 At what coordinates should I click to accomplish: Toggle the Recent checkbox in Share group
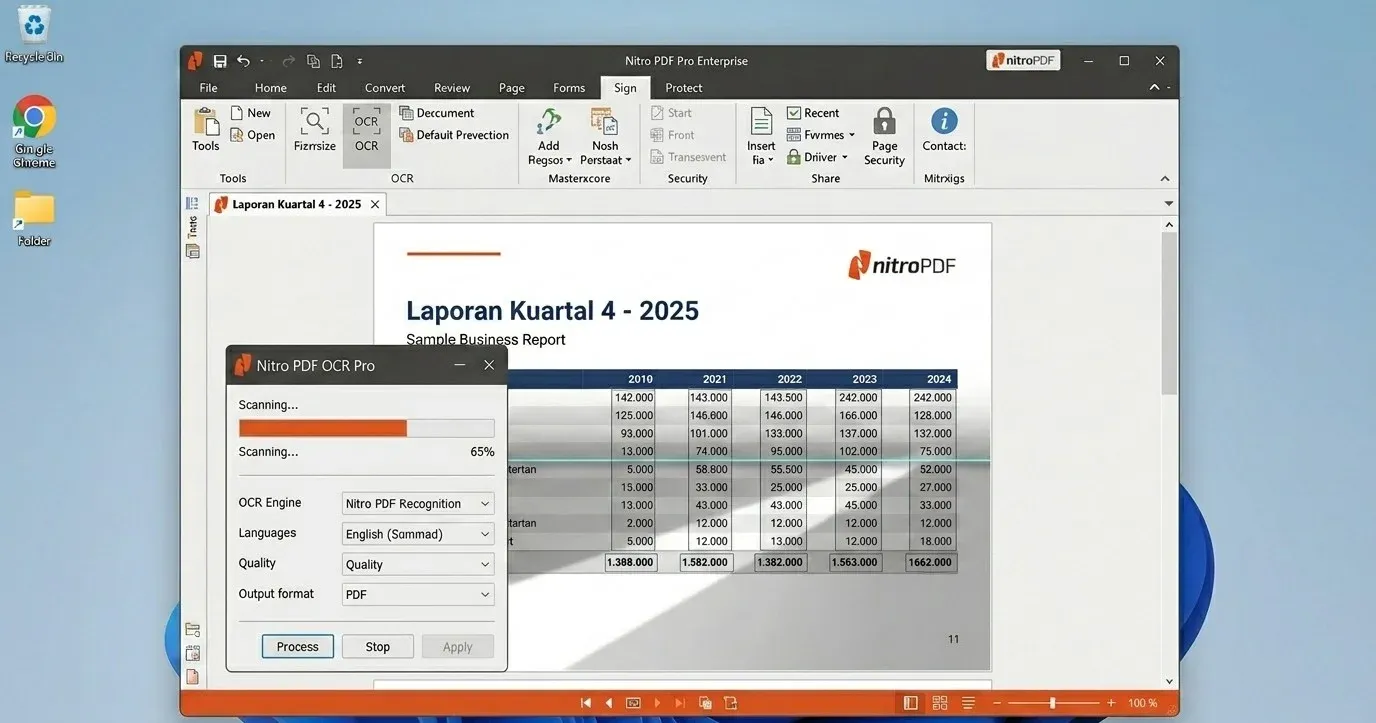(794, 113)
